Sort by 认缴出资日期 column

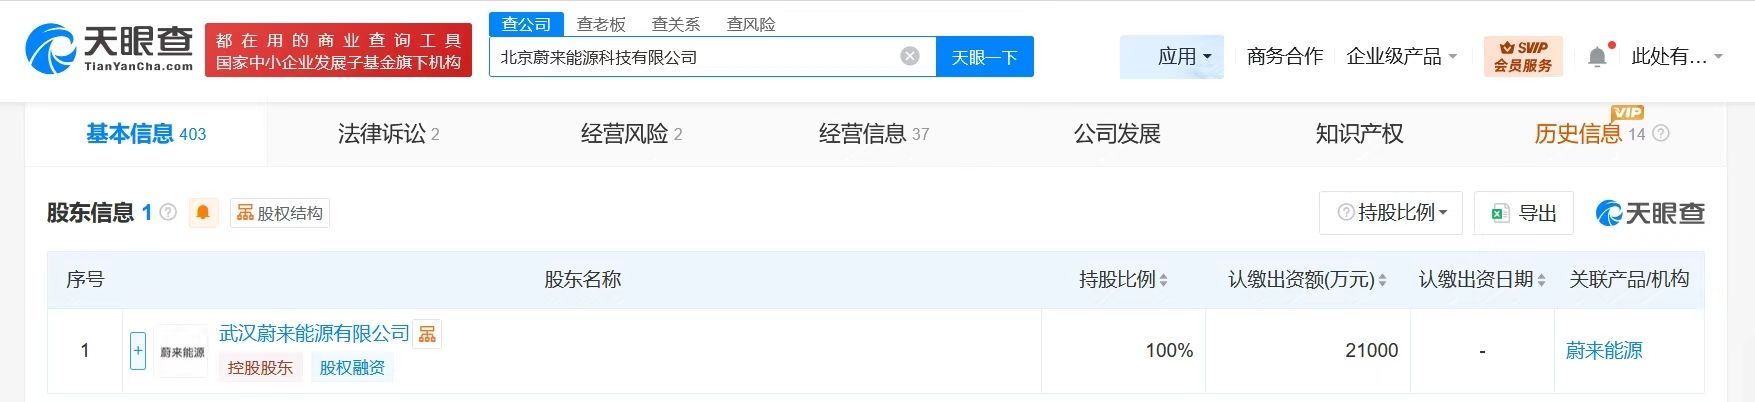coord(1541,280)
